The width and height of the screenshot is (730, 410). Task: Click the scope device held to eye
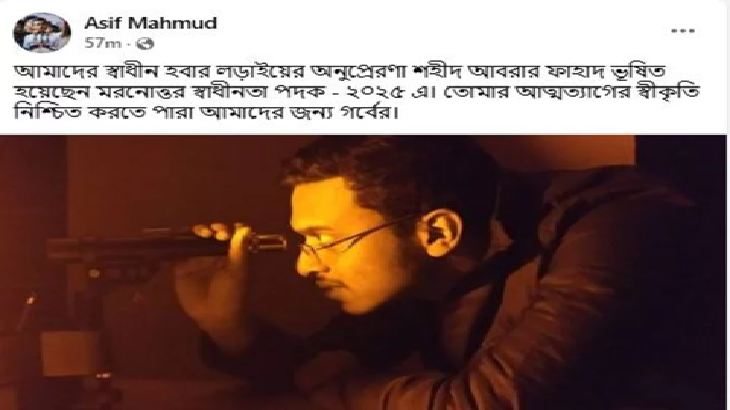165,245
